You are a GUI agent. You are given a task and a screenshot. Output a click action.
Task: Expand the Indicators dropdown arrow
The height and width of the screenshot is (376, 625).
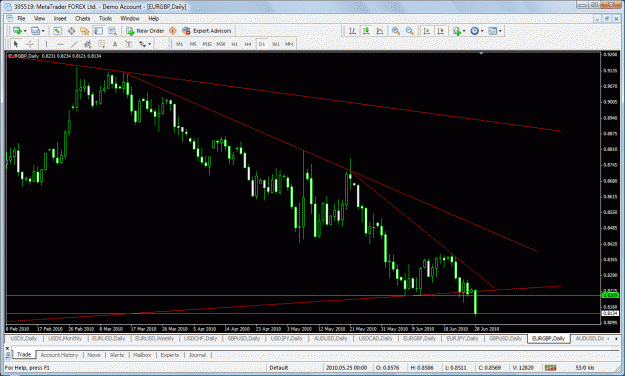[464, 31]
